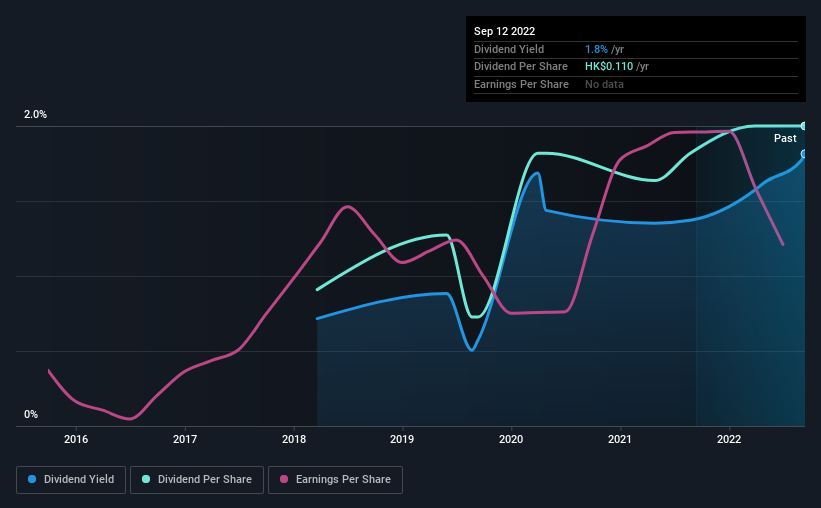Click the 2021 x-axis label

[x=620, y=439]
